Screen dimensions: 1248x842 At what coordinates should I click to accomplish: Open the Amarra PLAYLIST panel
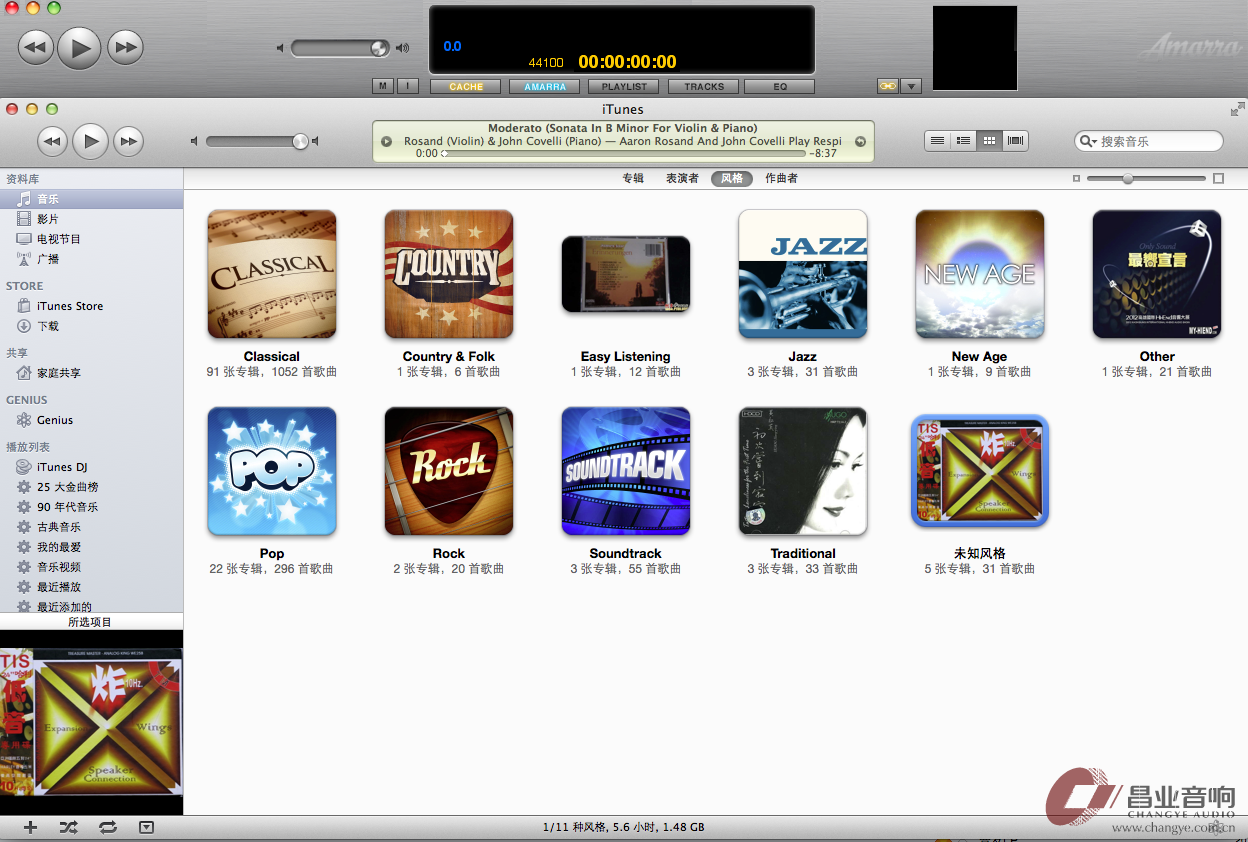[x=625, y=87]
